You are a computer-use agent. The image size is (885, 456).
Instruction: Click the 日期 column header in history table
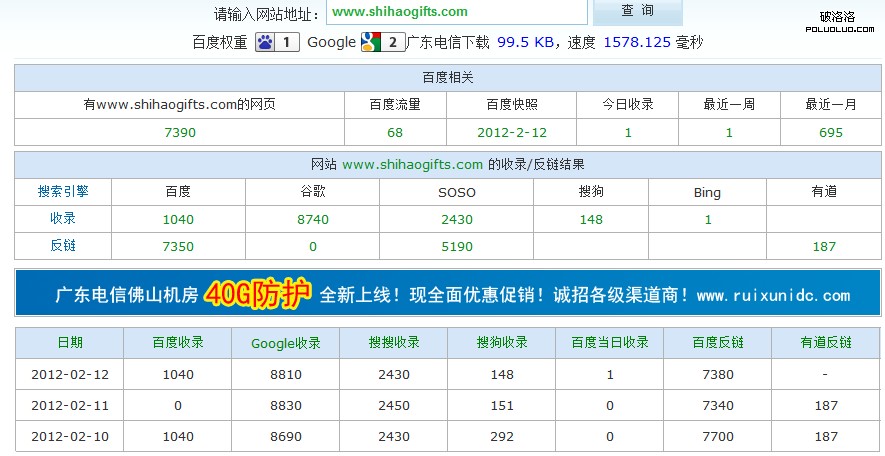click(x=70, y=342)
